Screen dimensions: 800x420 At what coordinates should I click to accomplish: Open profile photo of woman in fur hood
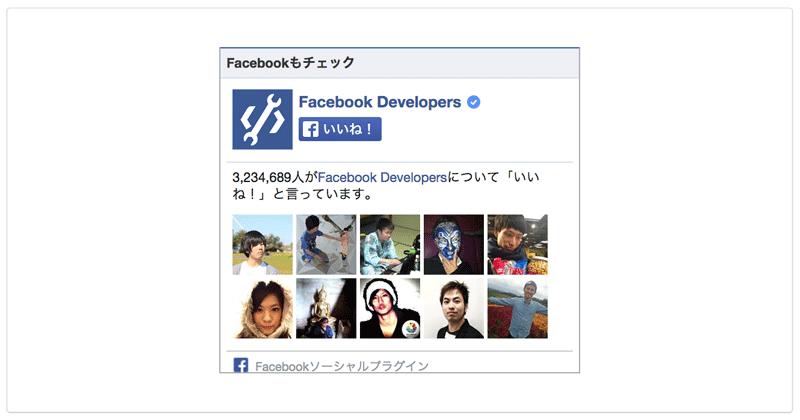coord(262,308)
